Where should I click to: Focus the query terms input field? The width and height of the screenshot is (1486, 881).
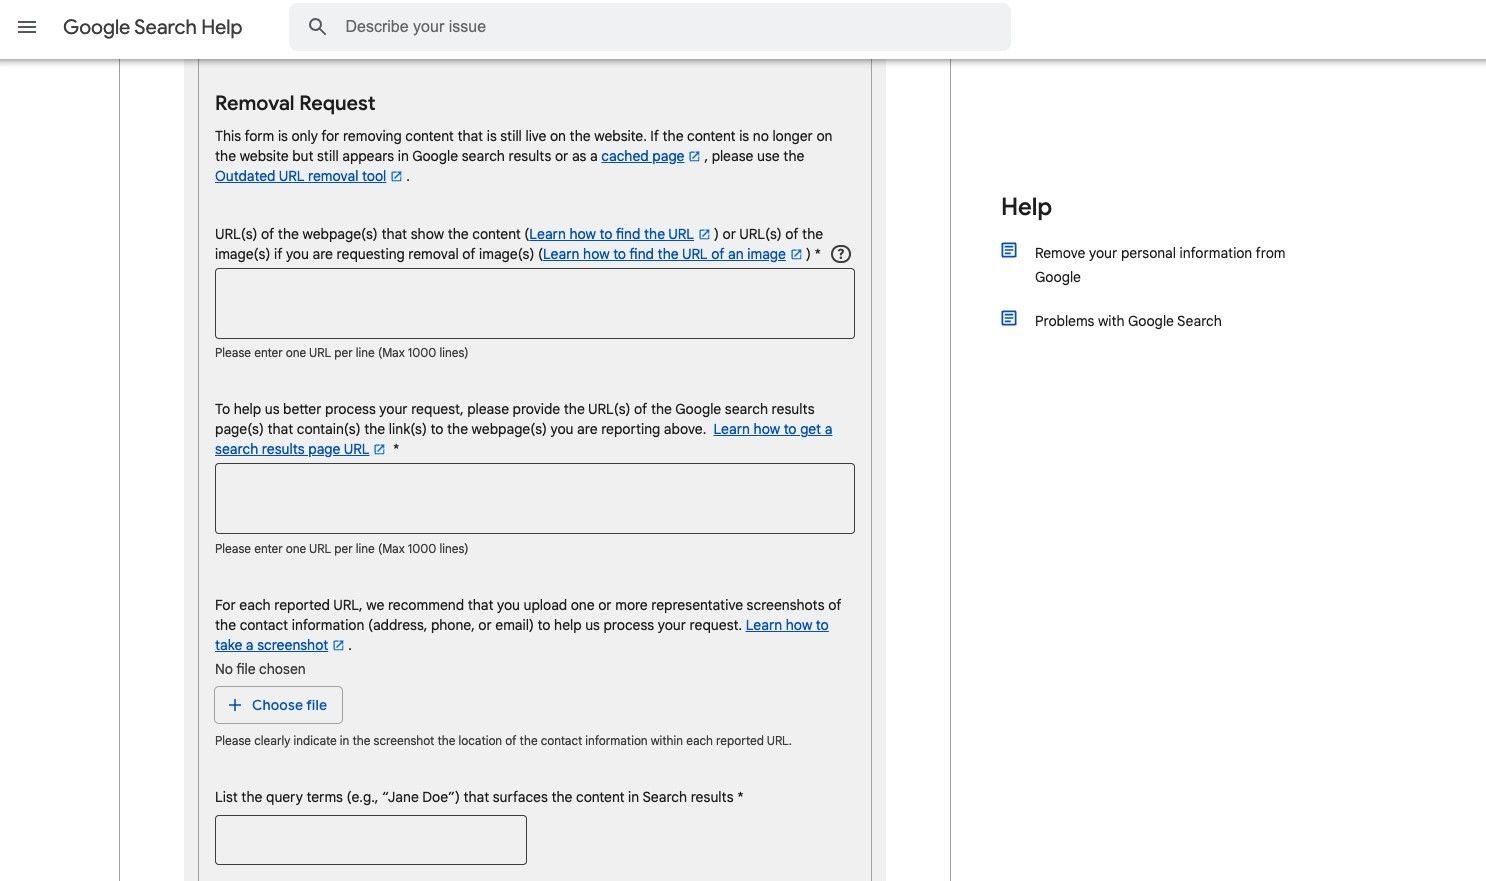click(371, 840)
